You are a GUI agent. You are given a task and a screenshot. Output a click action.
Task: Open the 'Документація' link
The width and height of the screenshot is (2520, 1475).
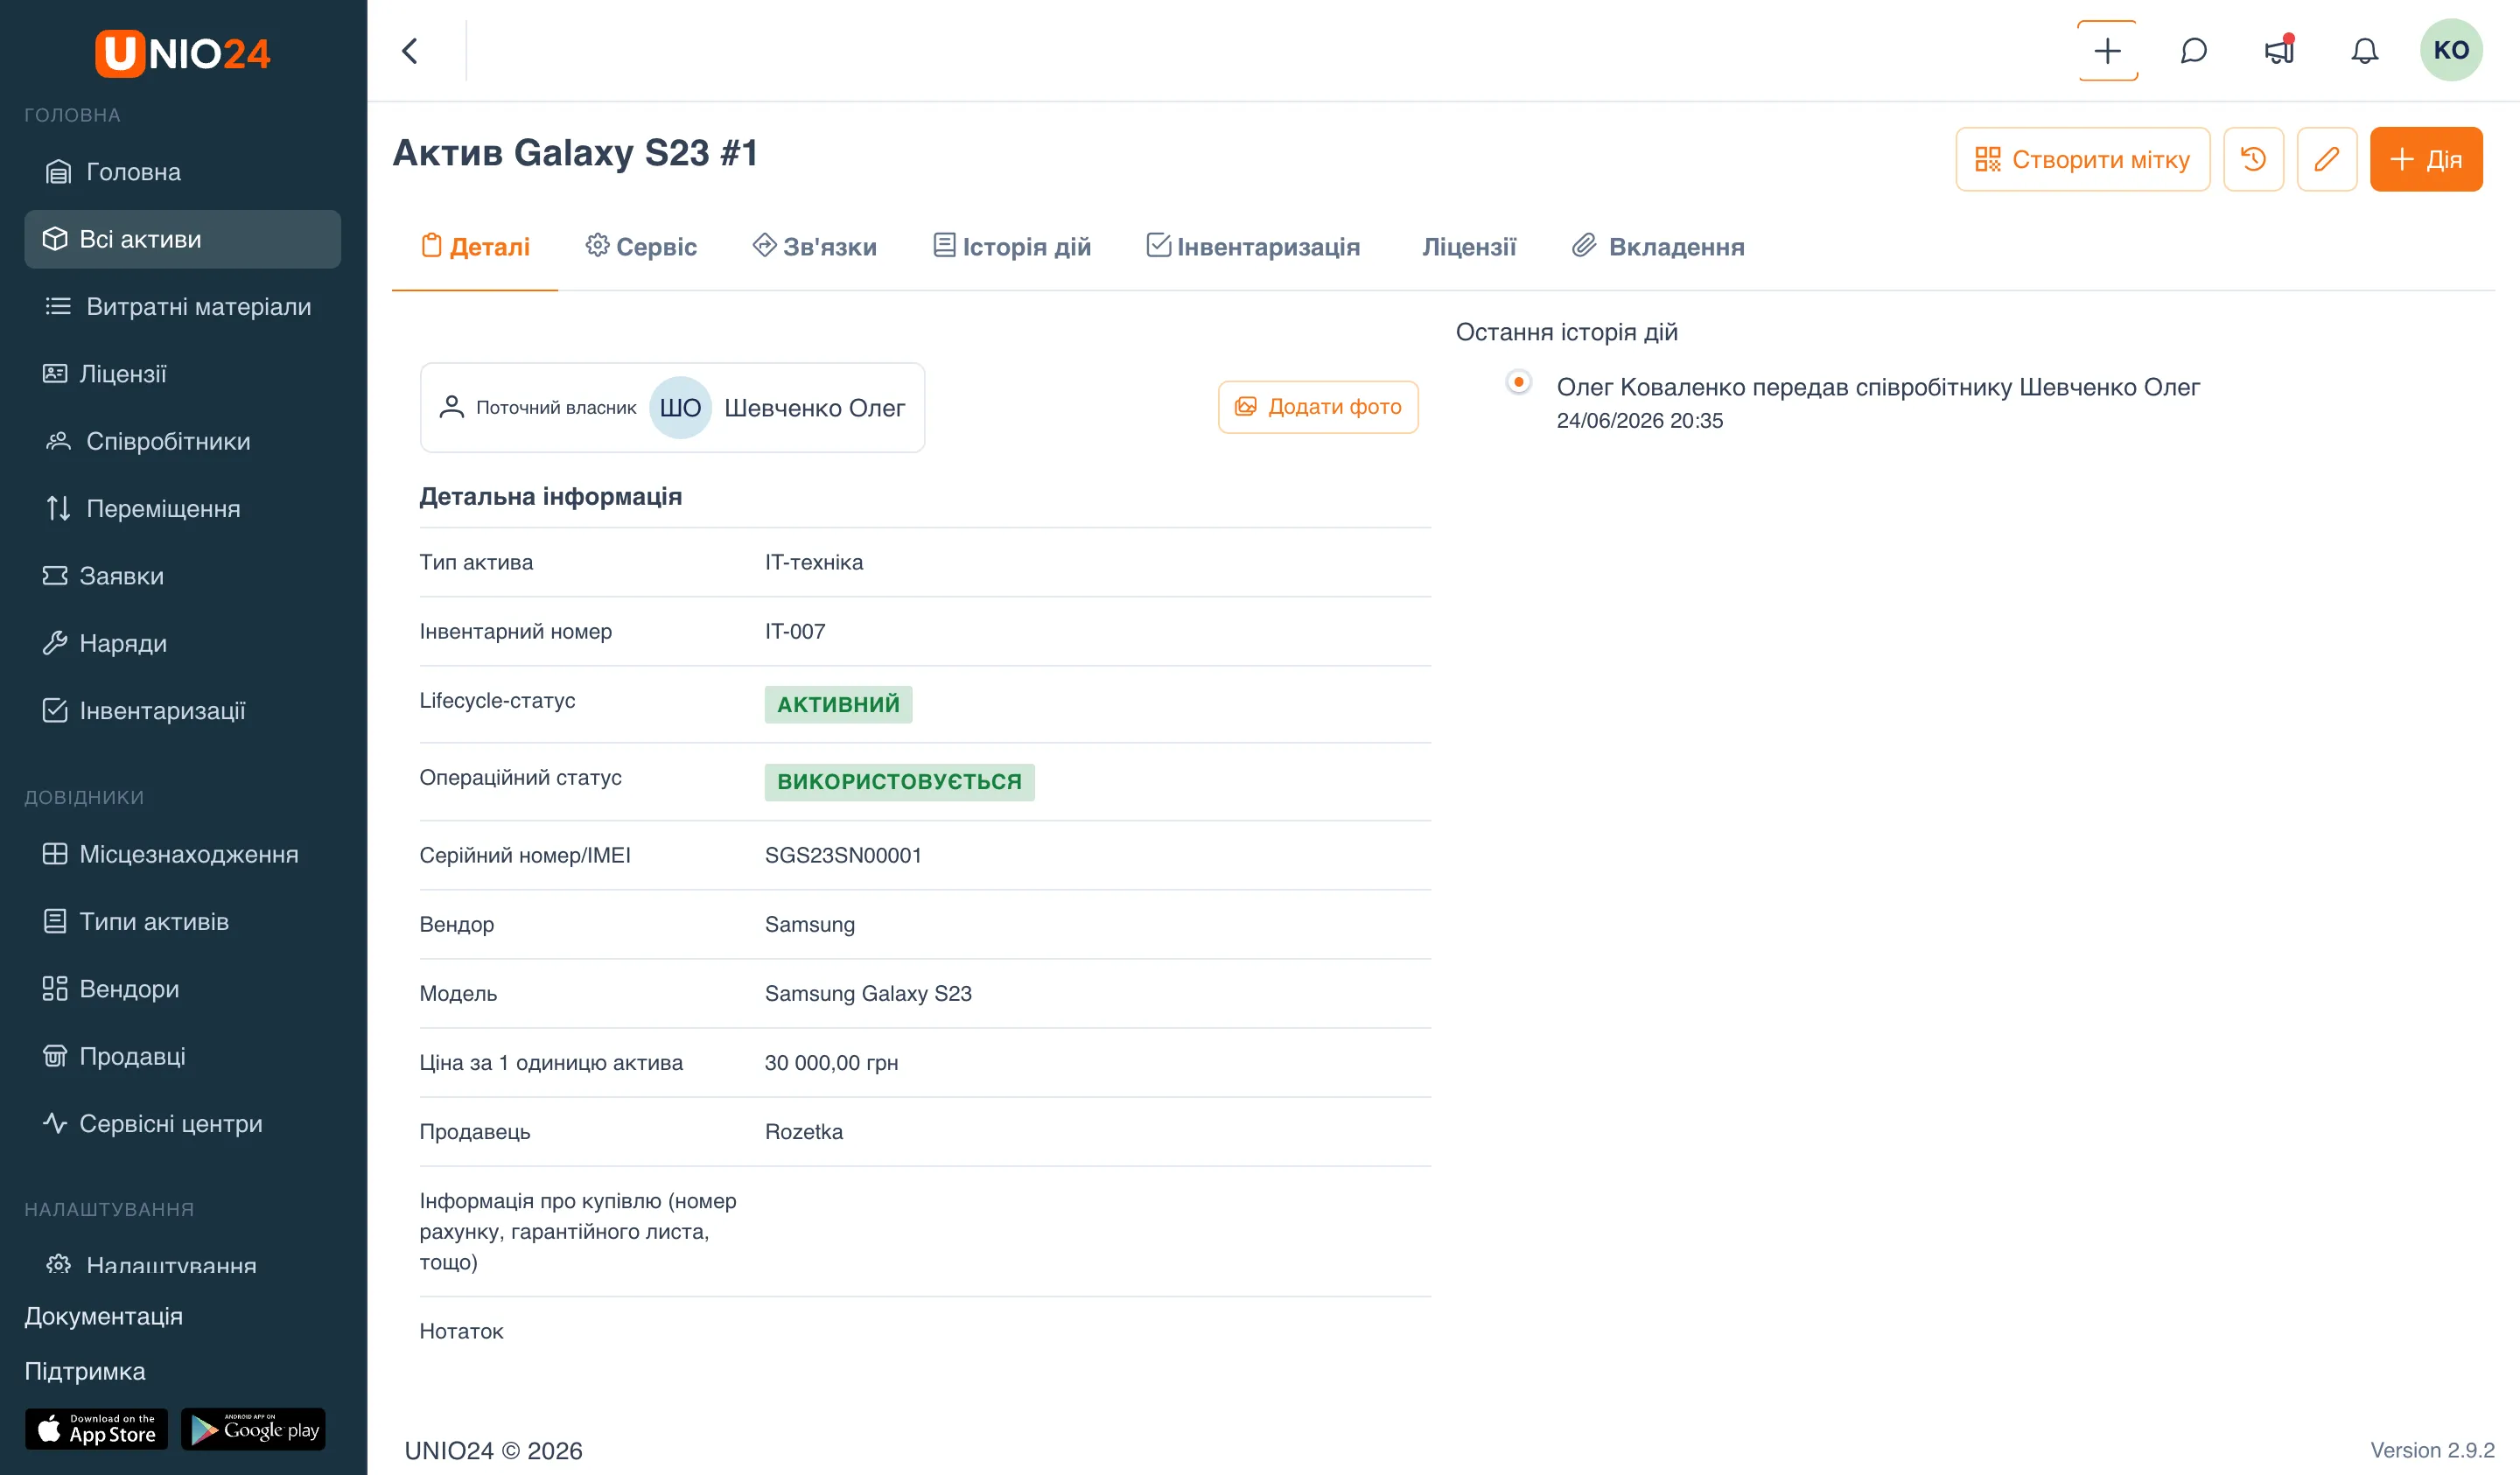pyautogui.click(x=104, y=1317)
